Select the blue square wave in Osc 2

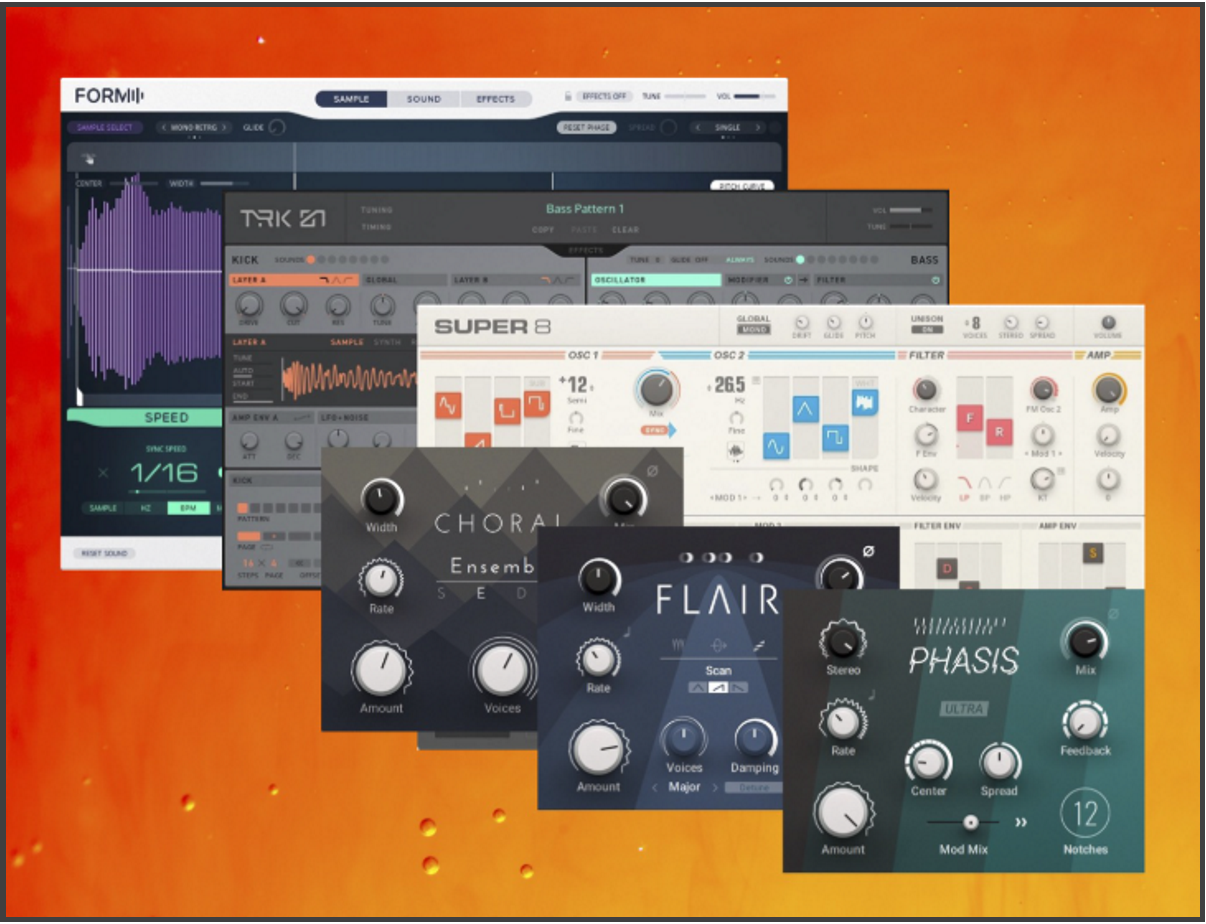(835, 437)
